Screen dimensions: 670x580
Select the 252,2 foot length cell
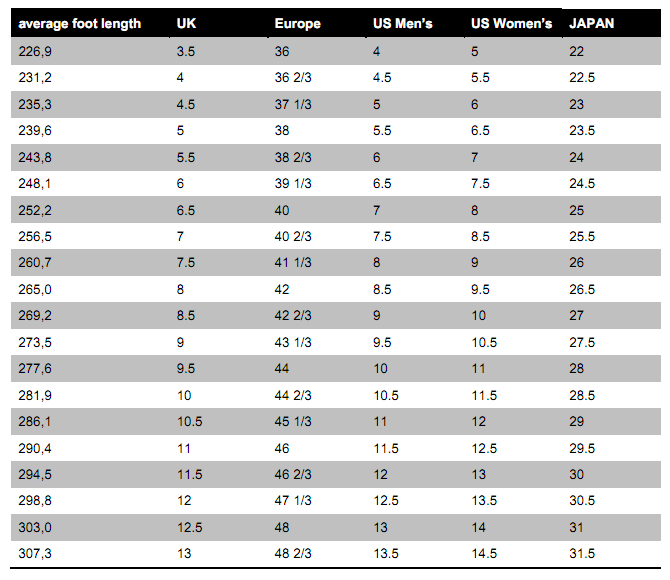click(x=35, y=210)
